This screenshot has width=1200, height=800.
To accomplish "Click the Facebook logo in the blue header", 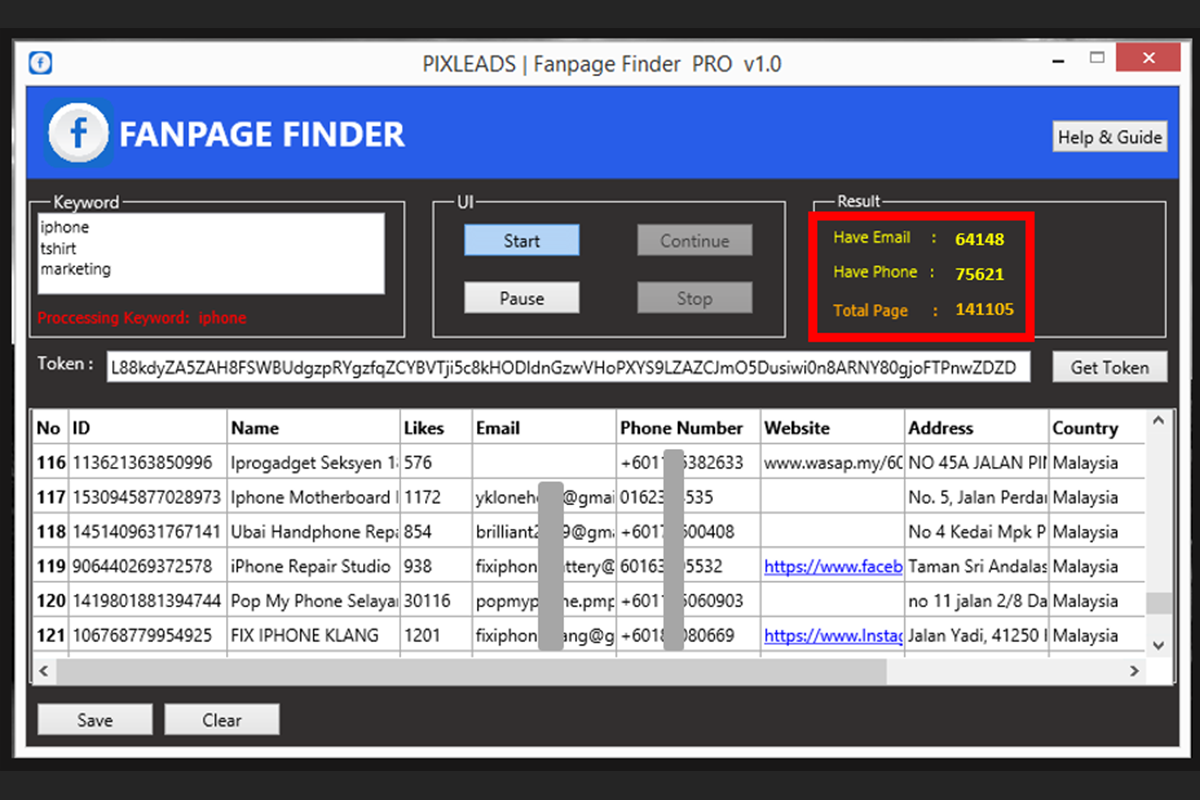I will pyautogui.click(x=79, y=133).
